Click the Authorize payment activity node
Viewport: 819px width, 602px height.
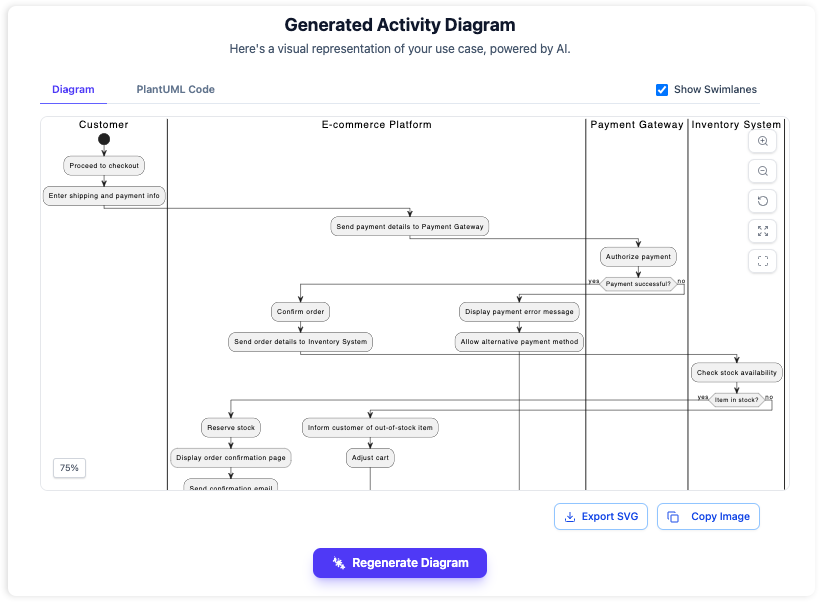point(638,256)
